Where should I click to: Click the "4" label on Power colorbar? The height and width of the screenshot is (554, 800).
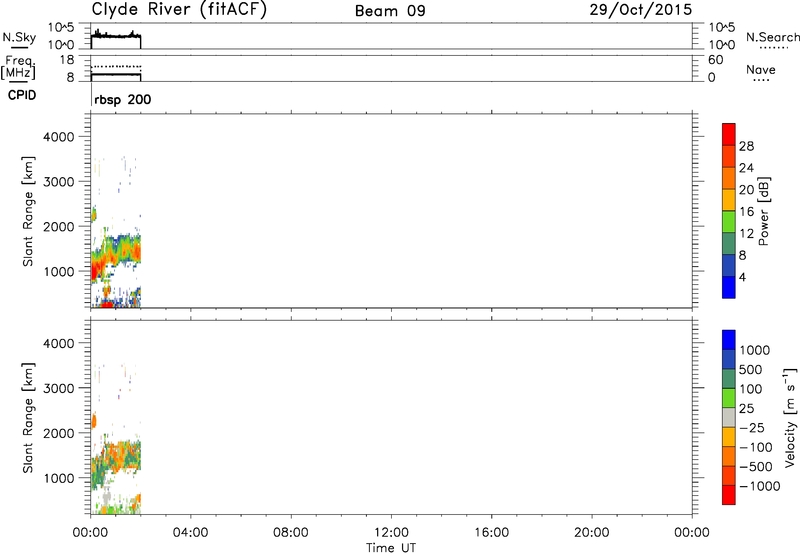742,278
